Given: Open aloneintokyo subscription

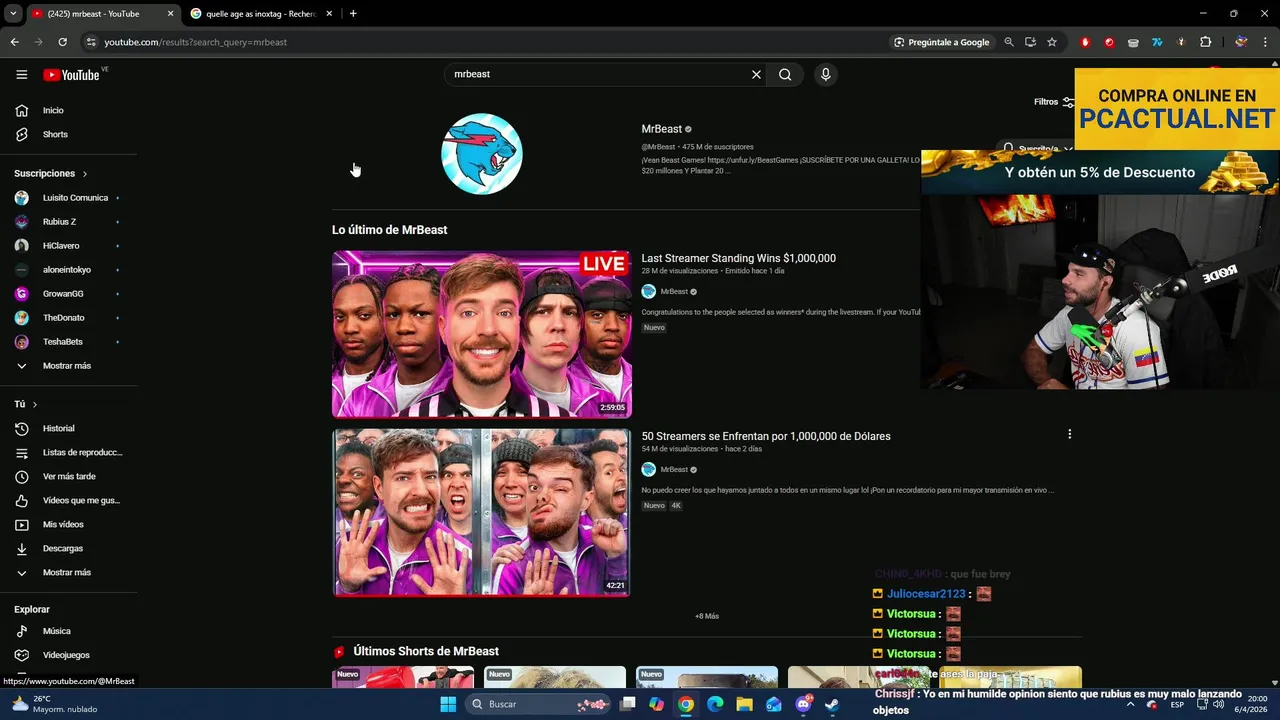Looking at the screenshot, I should (68, 270).
